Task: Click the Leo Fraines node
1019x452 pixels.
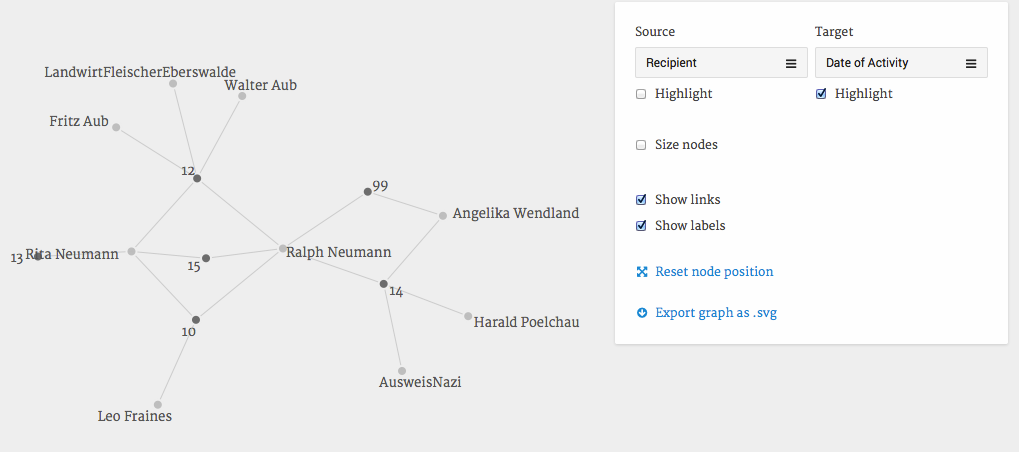Action: click(158, 405)
